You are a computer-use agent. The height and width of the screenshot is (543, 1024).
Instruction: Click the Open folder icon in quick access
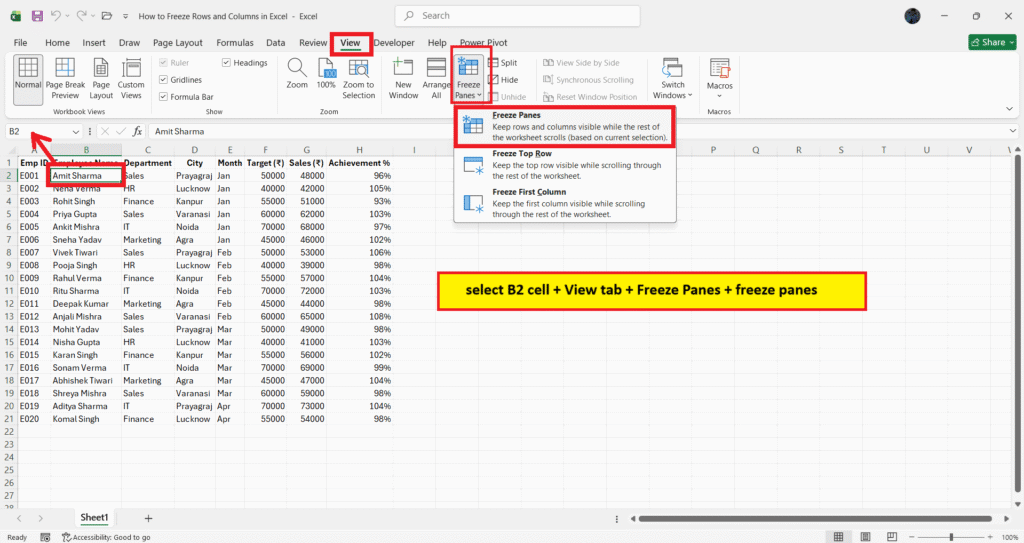(x=106, y=16)
